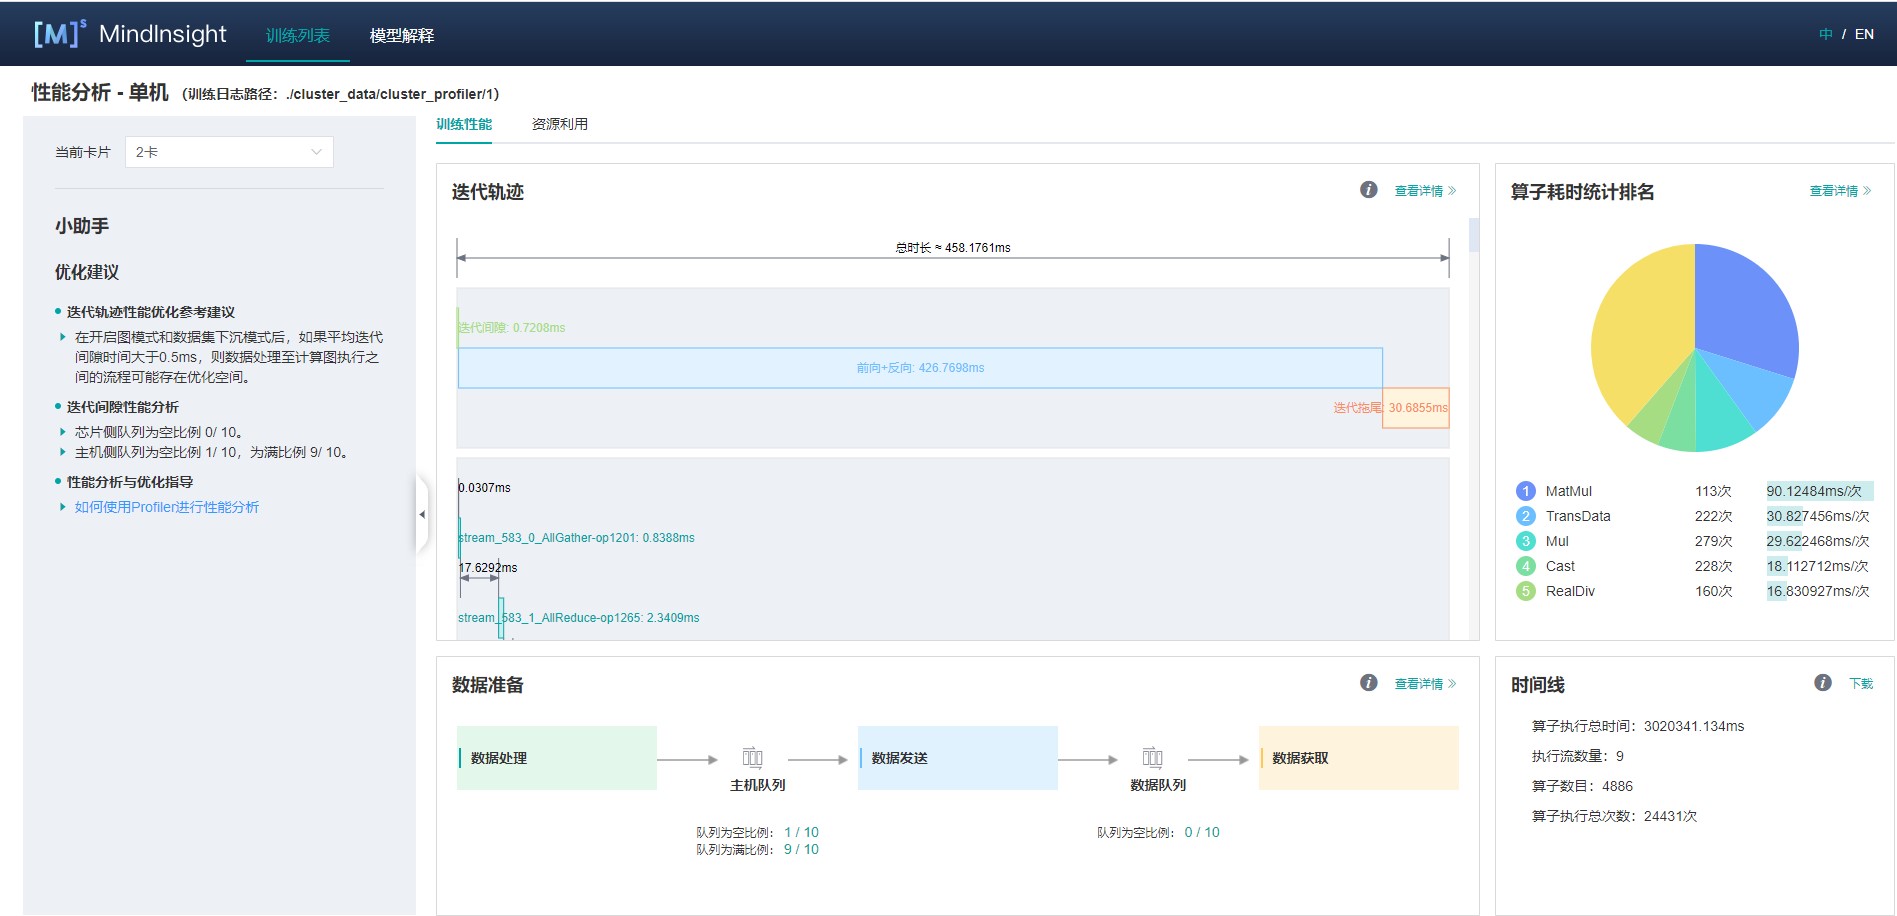Click the RealDiv legend number badge

tap(1525, 591)
